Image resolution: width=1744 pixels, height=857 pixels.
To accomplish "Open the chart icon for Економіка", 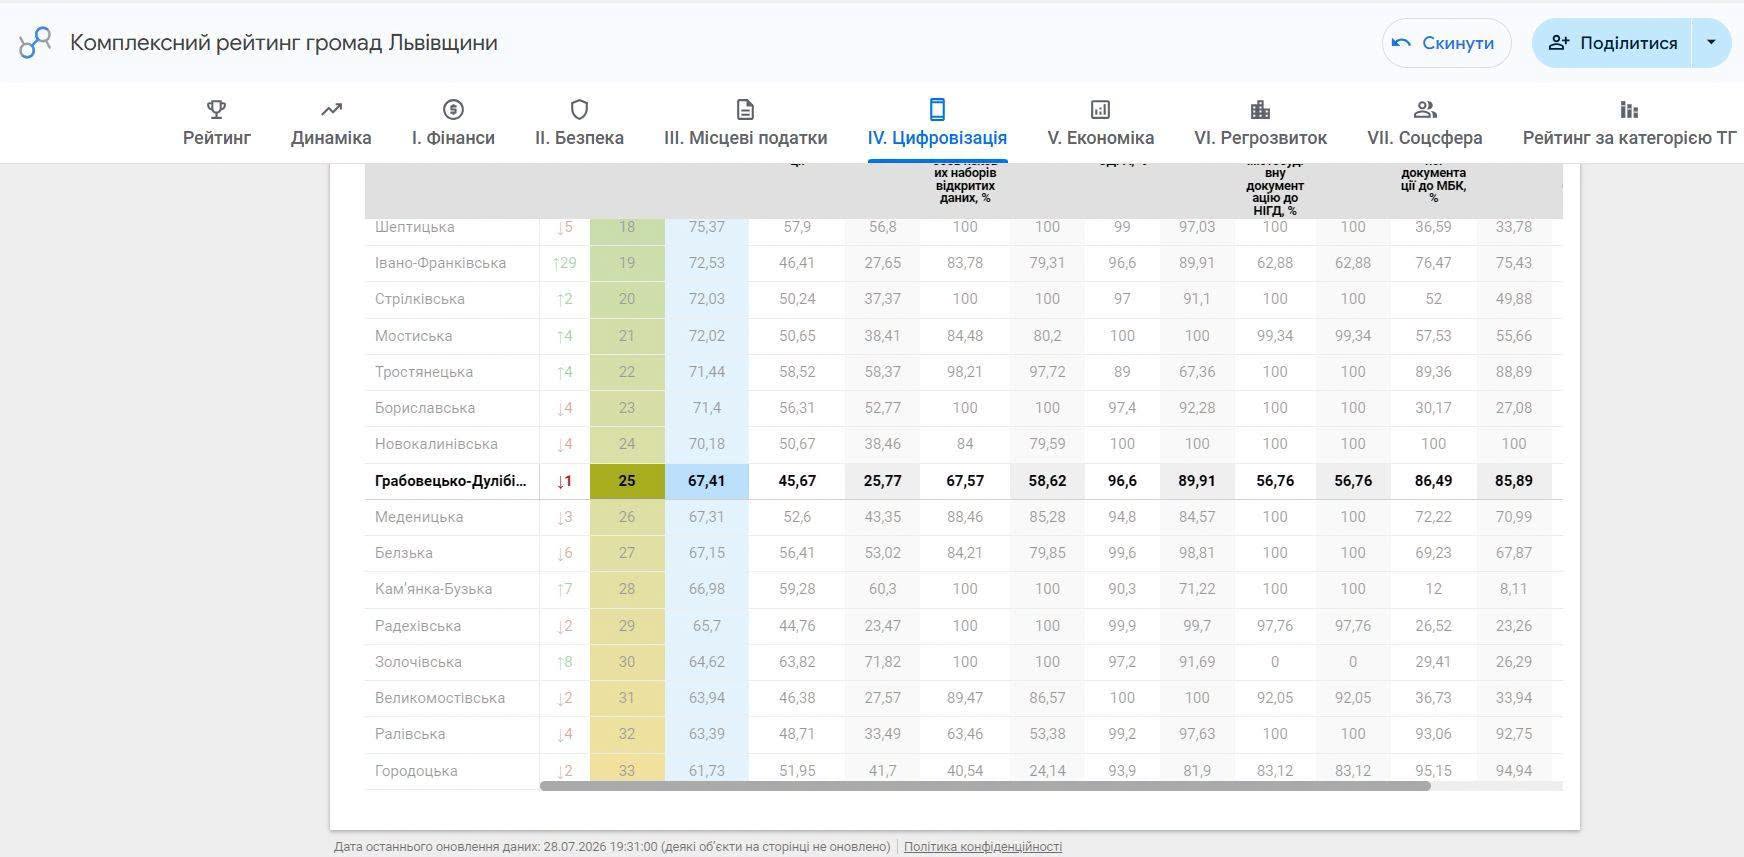I will click(1100, 109).
